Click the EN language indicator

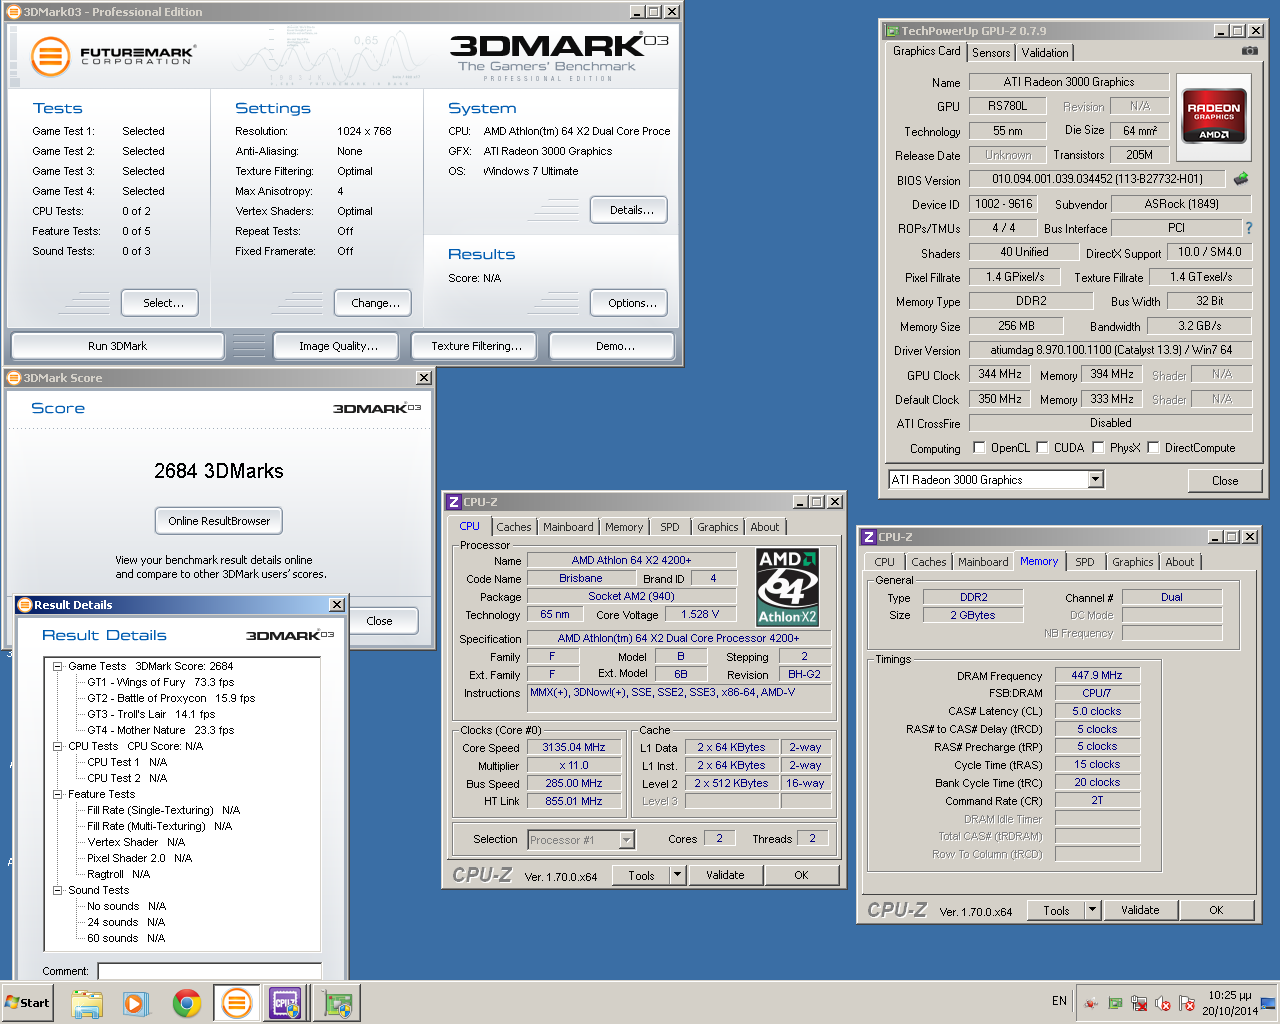pyautogui.click(x=1059, y=1001)
